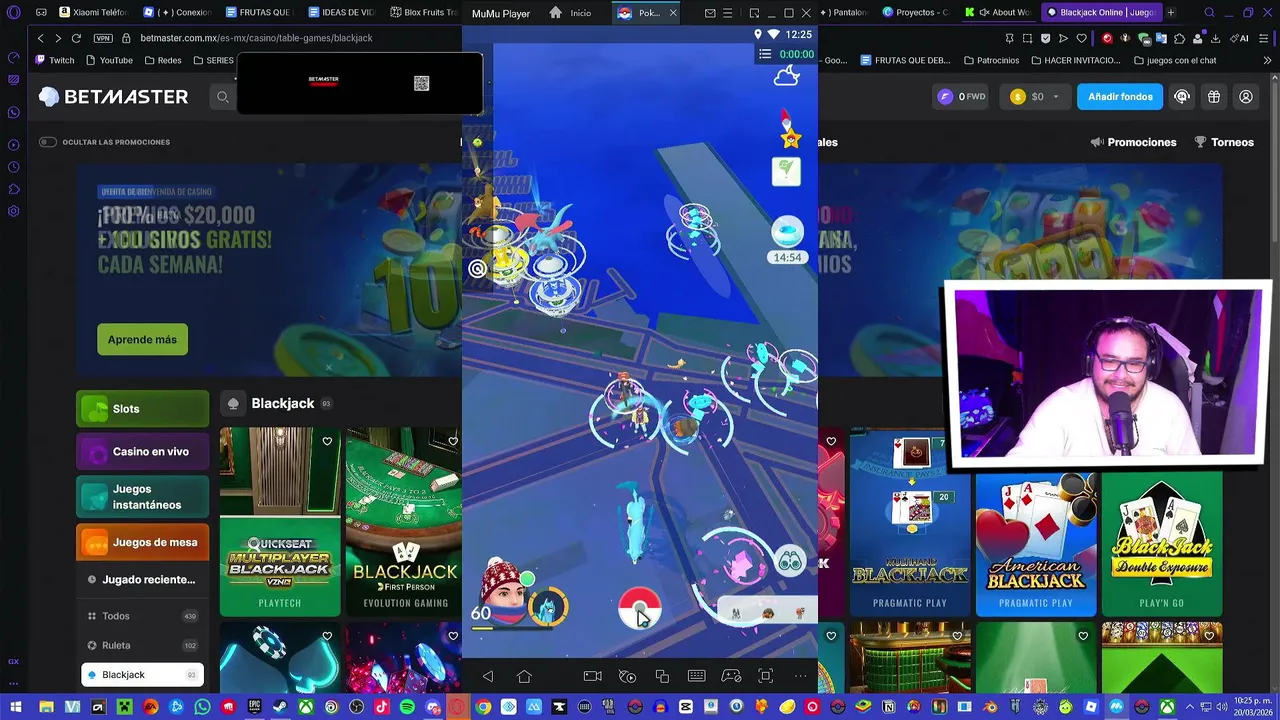This screenshot has width=1280, height=720.
Task: Open the buddy Pokémon portrait in Pokémon GO
Action: tap(548, 606)
